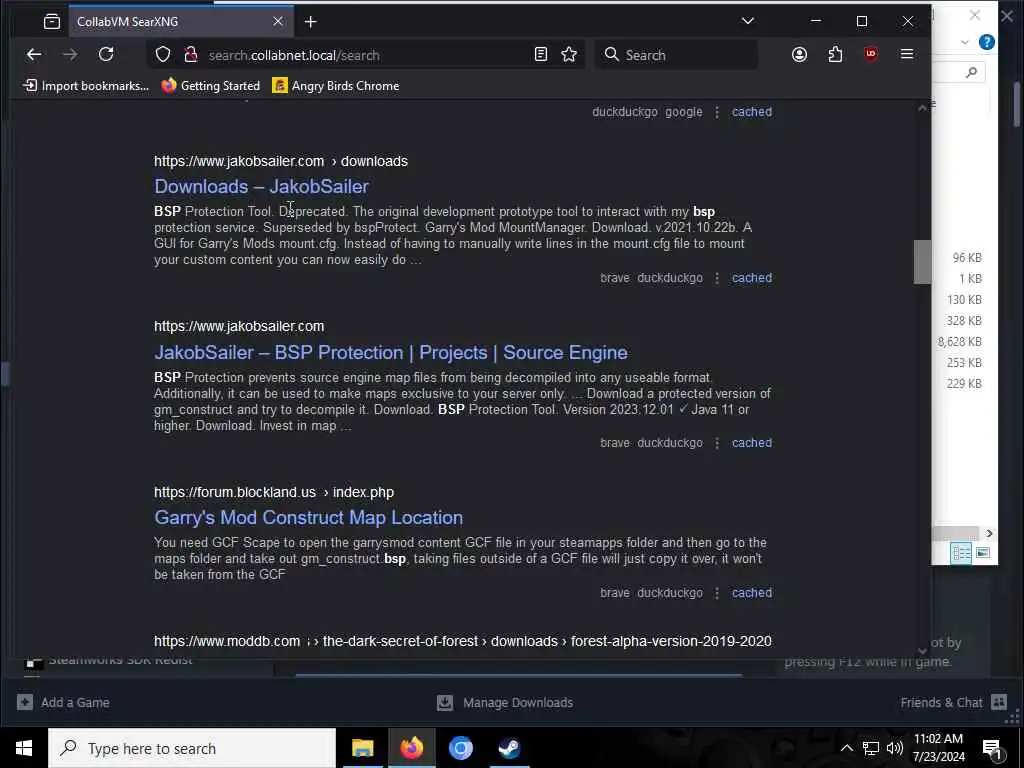
Task: Open the Firefox account icon
Action: (799, 55)
